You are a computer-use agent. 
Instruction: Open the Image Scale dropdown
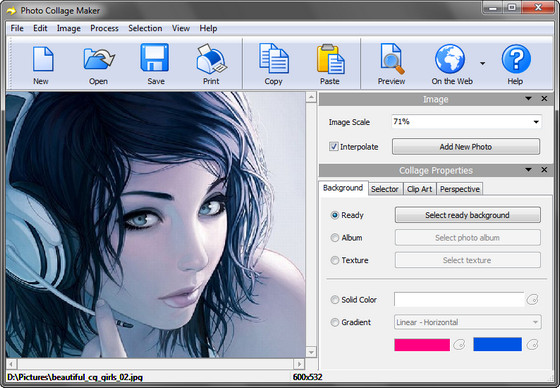tap(536, 122)
